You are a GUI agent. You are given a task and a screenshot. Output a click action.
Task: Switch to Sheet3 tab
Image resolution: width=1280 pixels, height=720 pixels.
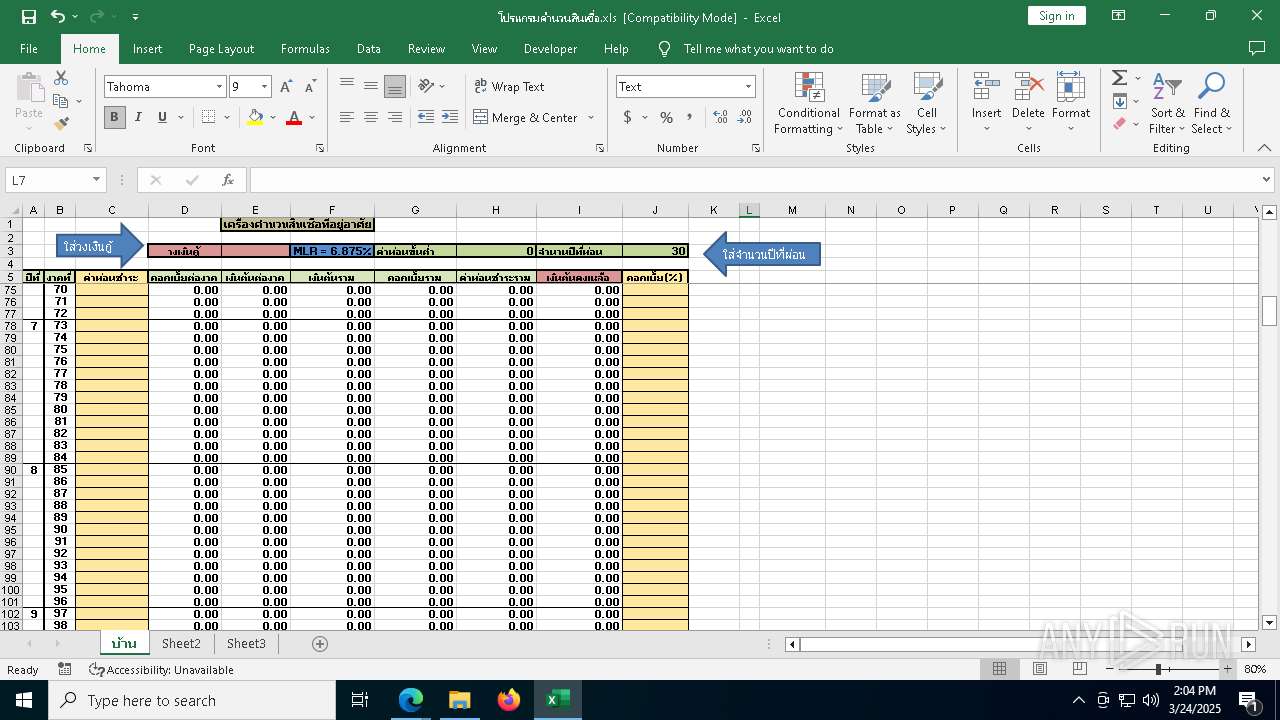tap(246, 644)
